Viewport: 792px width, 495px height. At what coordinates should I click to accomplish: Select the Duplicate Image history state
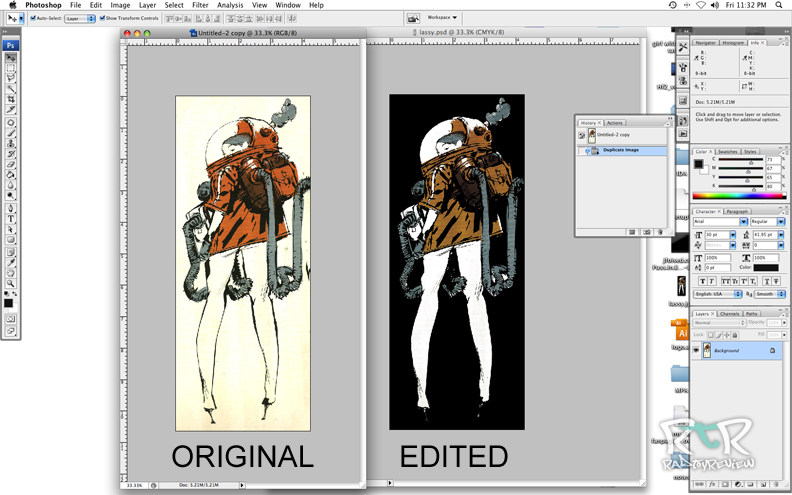(620, 150)
